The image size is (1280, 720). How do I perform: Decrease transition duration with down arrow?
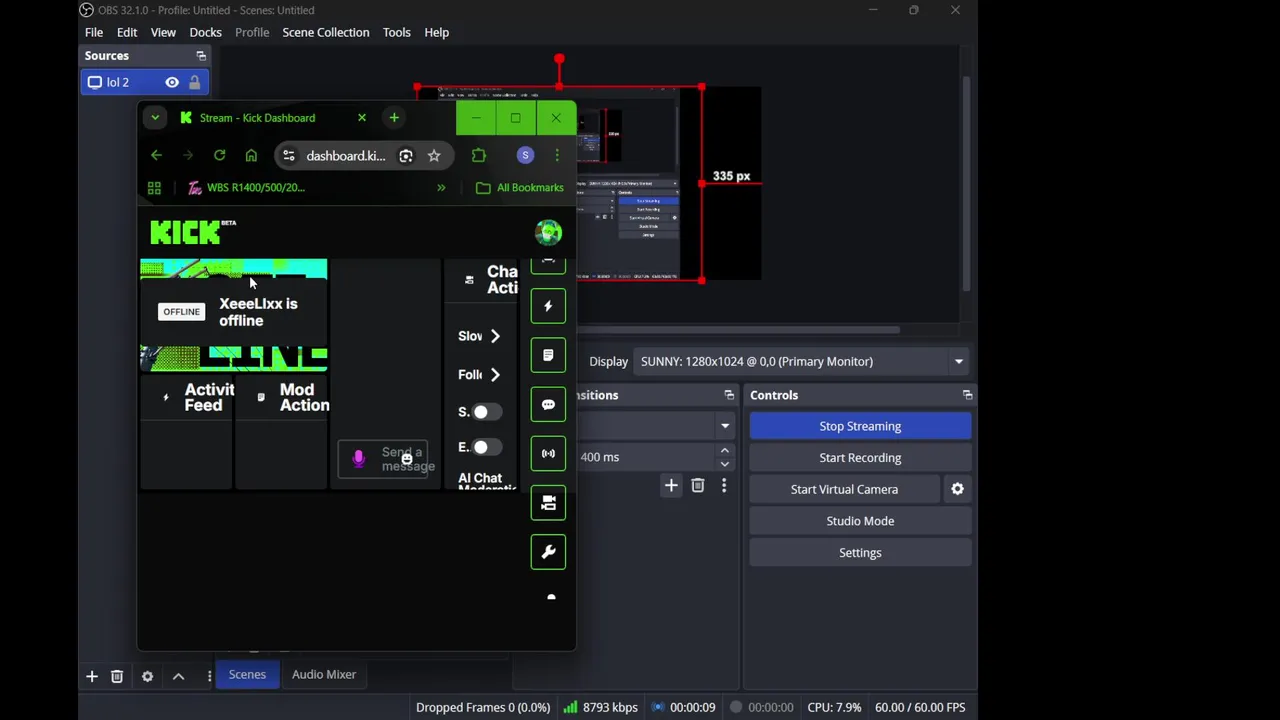[725, 464]
